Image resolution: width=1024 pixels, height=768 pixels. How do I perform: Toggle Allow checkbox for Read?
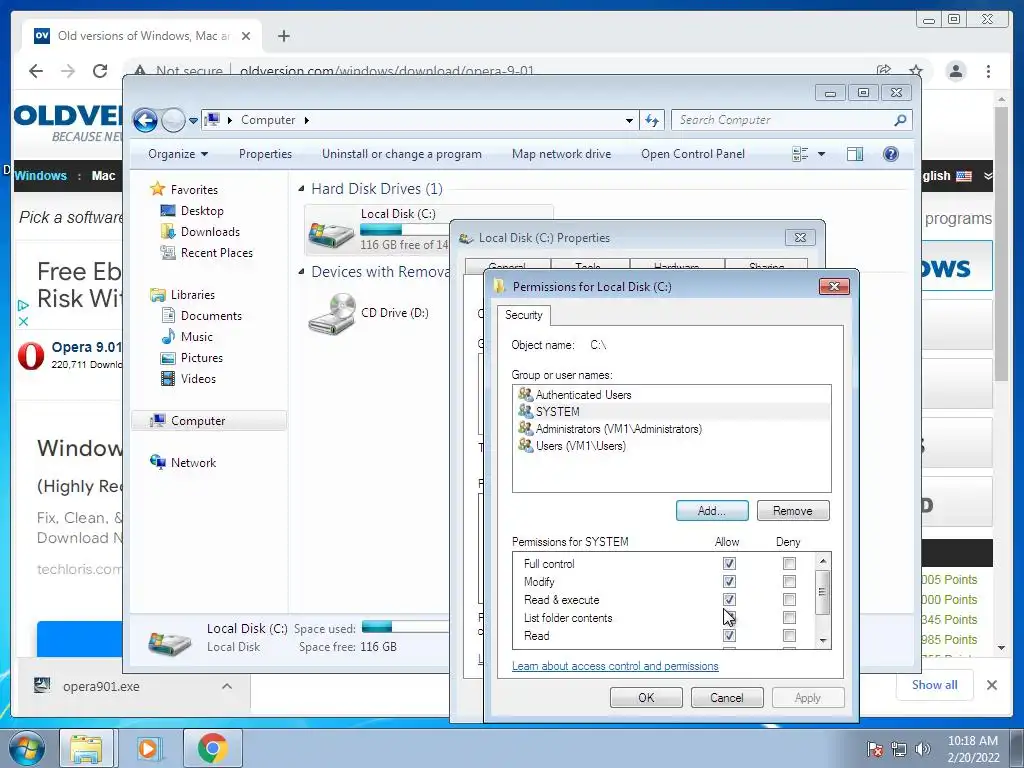(729, 635)
